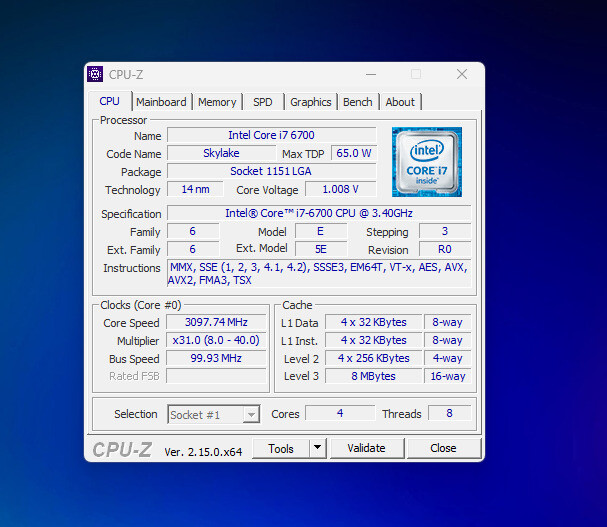Open the Bench tab
This screenshot has width=607, height=527.
358,102
